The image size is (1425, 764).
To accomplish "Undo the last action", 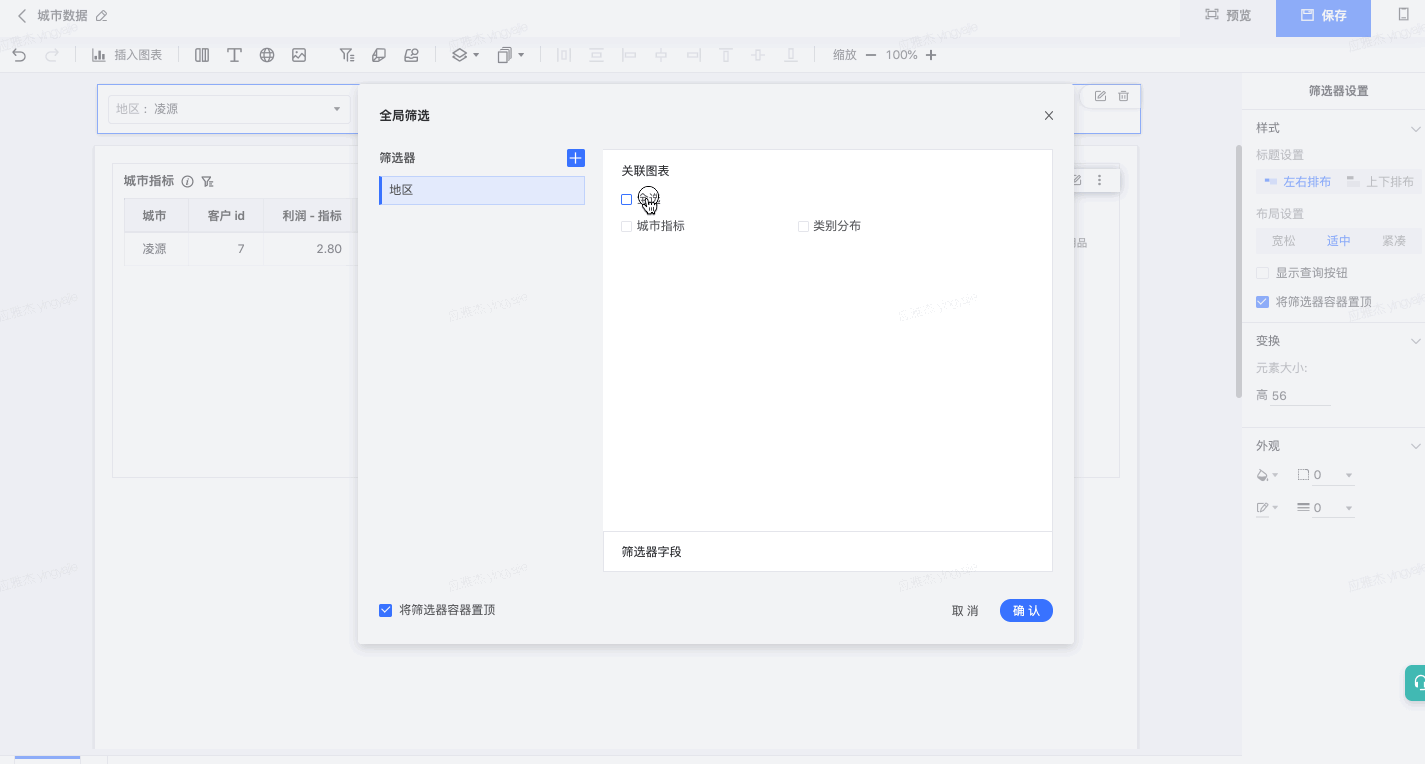I will coord(20,55).
